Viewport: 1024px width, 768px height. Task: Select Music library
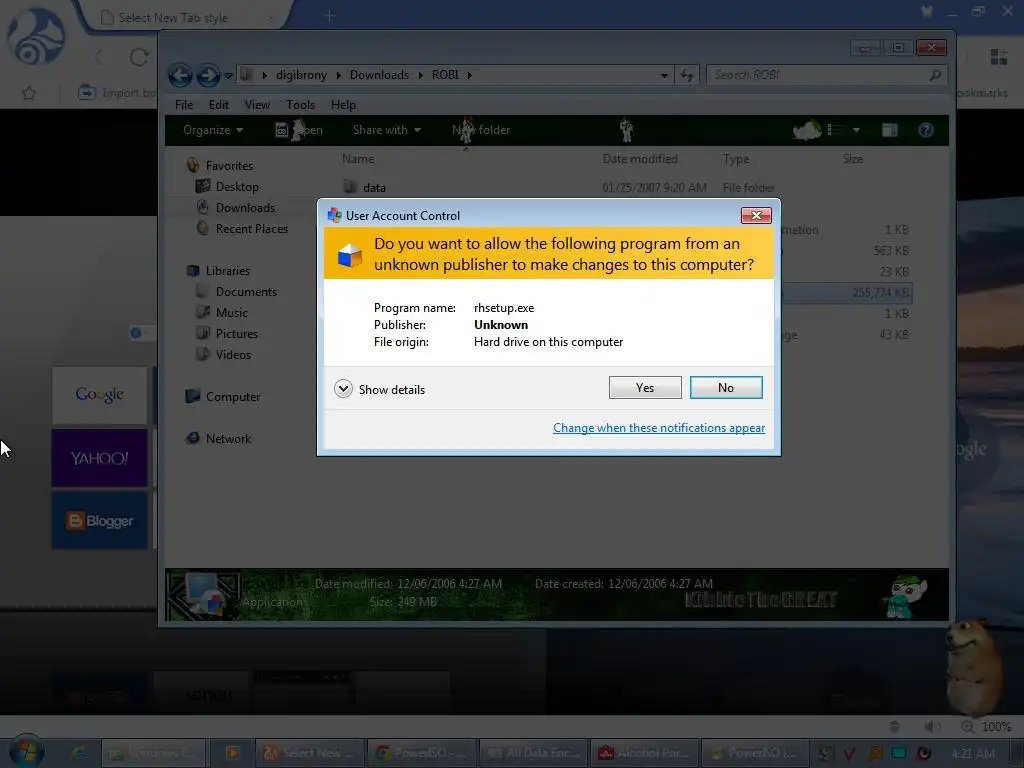point(222,313)
